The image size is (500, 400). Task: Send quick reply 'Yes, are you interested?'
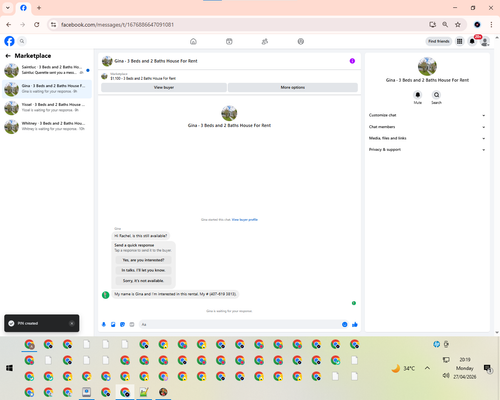(143, 260)
